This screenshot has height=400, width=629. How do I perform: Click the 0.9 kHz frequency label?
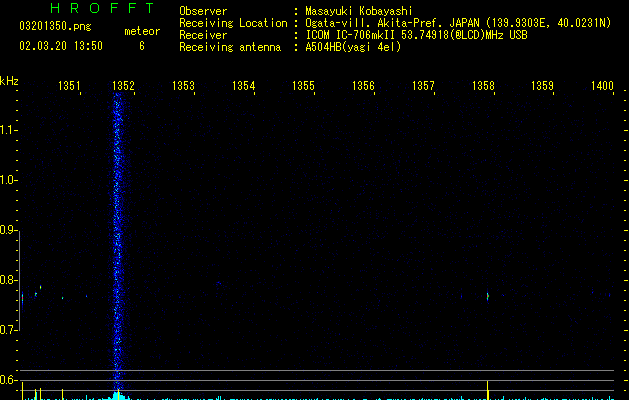[x=8, y=230]
